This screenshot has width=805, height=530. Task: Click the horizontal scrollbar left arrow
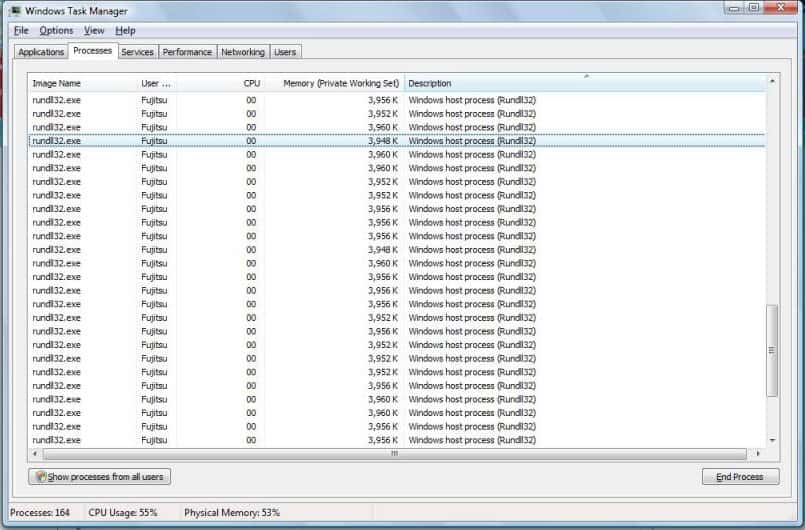pyautogui.click(x=35, y=453)
